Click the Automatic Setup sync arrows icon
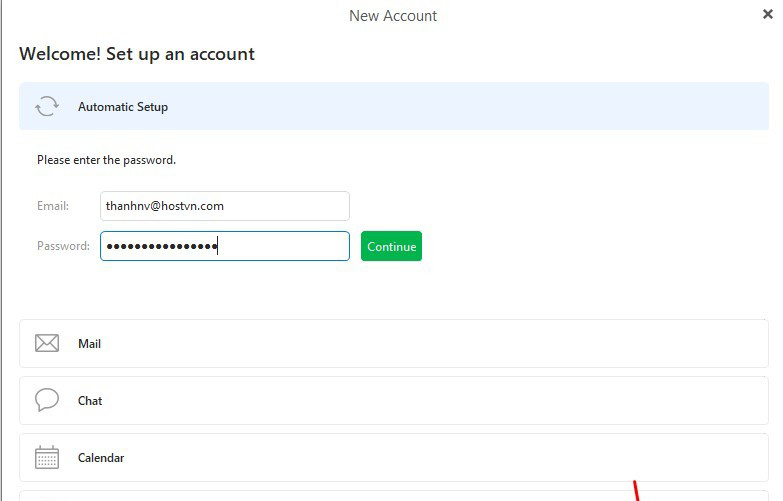 pos(47,106)
